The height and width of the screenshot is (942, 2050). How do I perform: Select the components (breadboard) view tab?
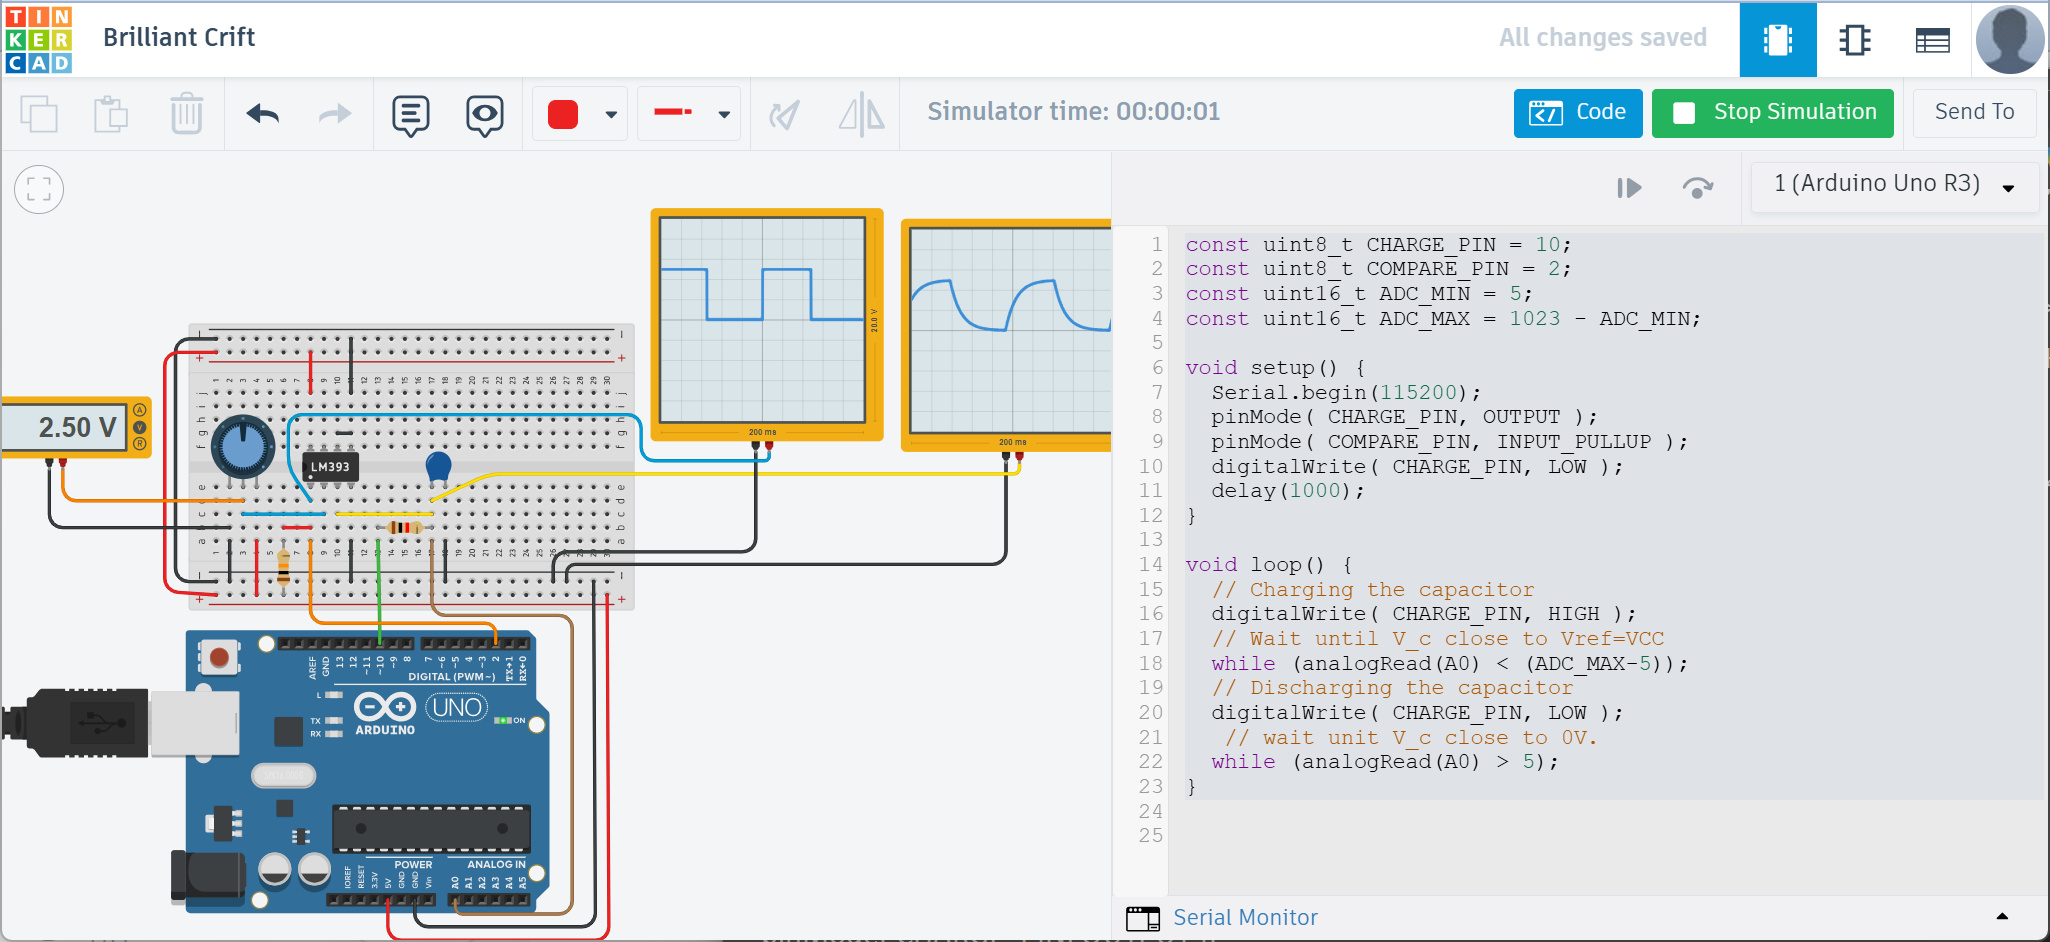pos(1777,40)
